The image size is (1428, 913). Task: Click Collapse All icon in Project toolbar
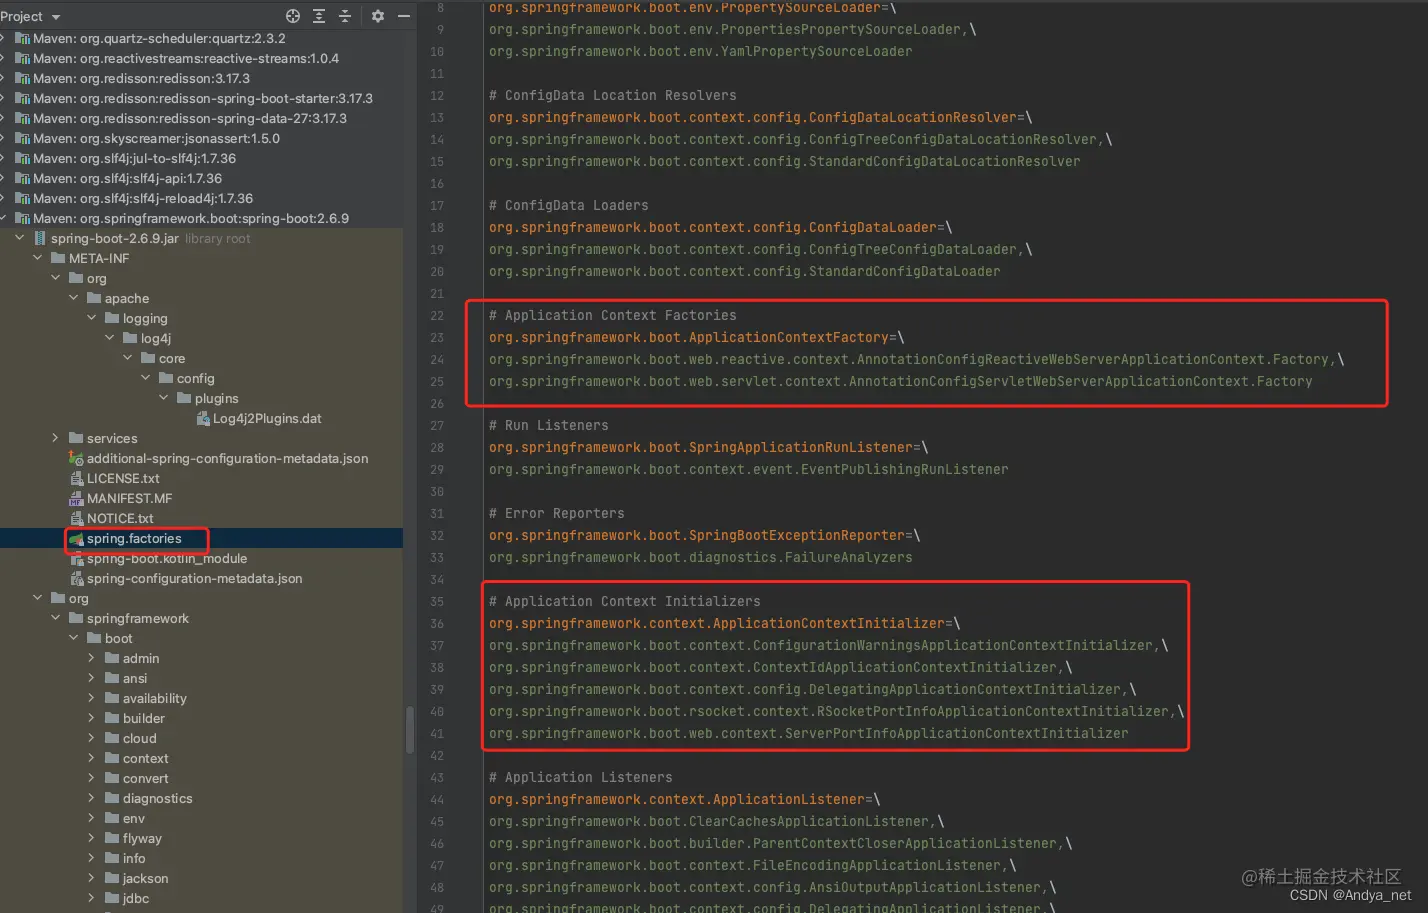[x=345, y=16]
